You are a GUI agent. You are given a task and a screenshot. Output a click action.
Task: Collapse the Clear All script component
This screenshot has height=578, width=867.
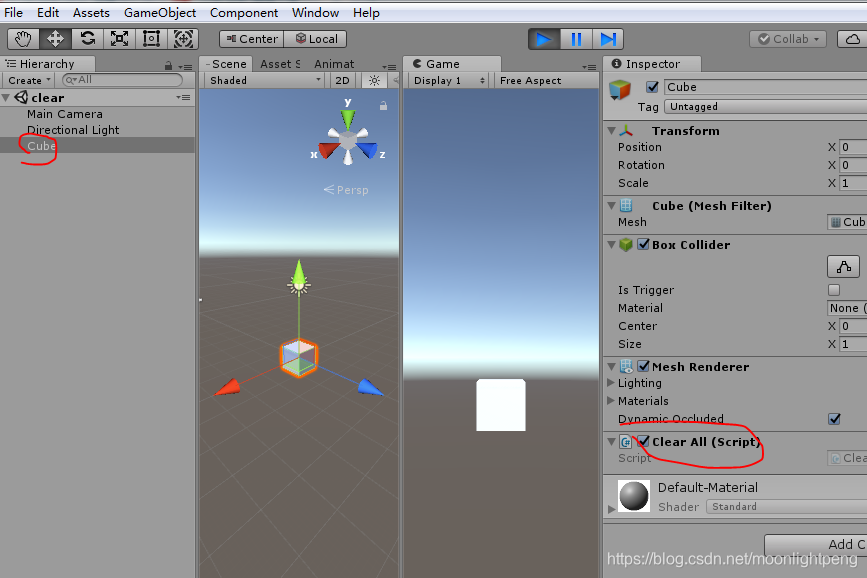(x=612, y=441)
